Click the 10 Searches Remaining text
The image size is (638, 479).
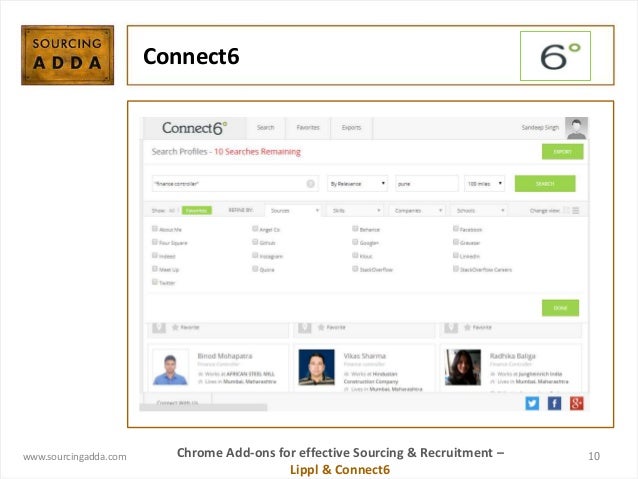coord(257,152)
